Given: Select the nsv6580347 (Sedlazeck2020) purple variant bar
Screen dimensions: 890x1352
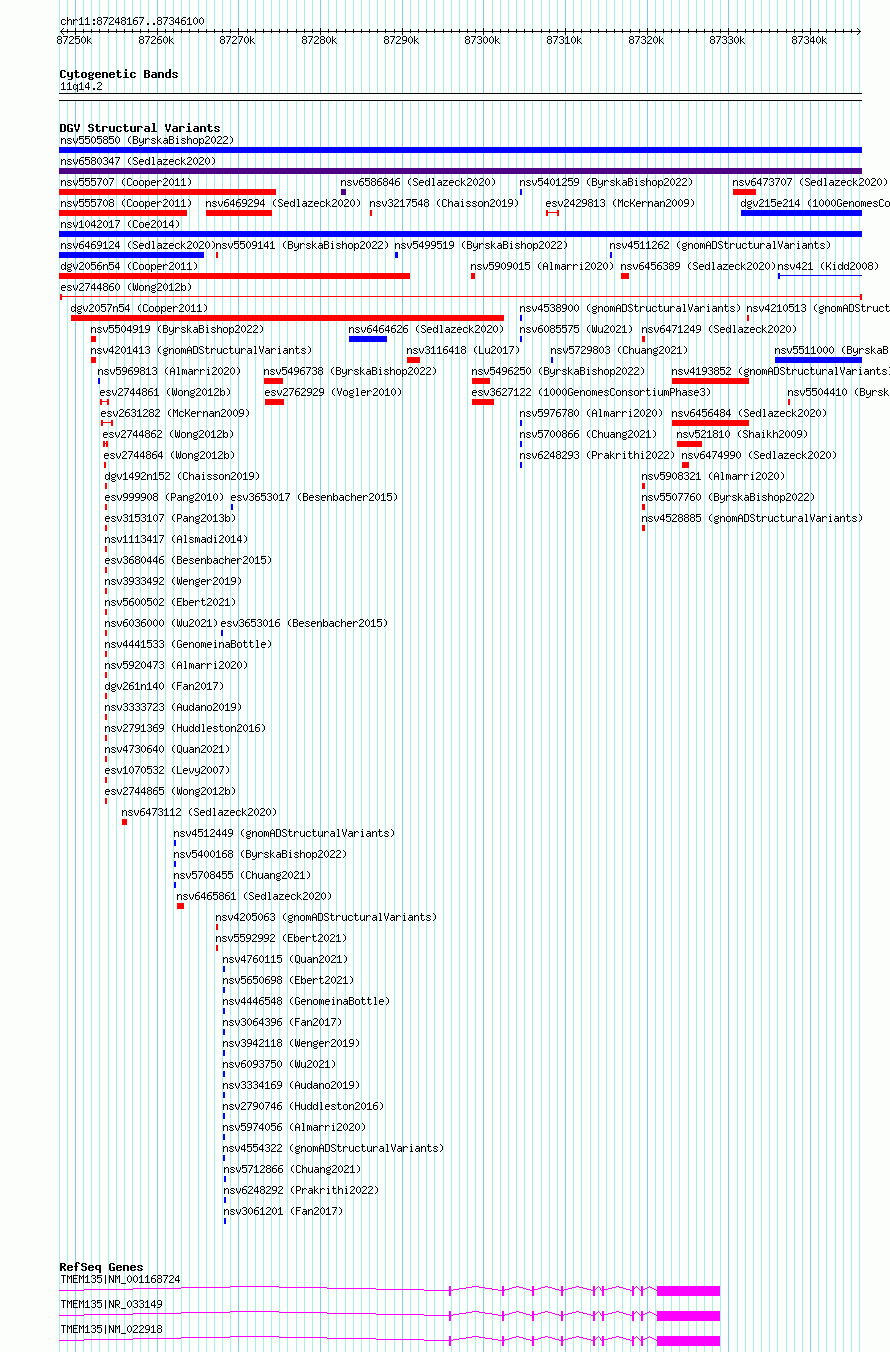Looking at the screenshot, I should [460, 171].
